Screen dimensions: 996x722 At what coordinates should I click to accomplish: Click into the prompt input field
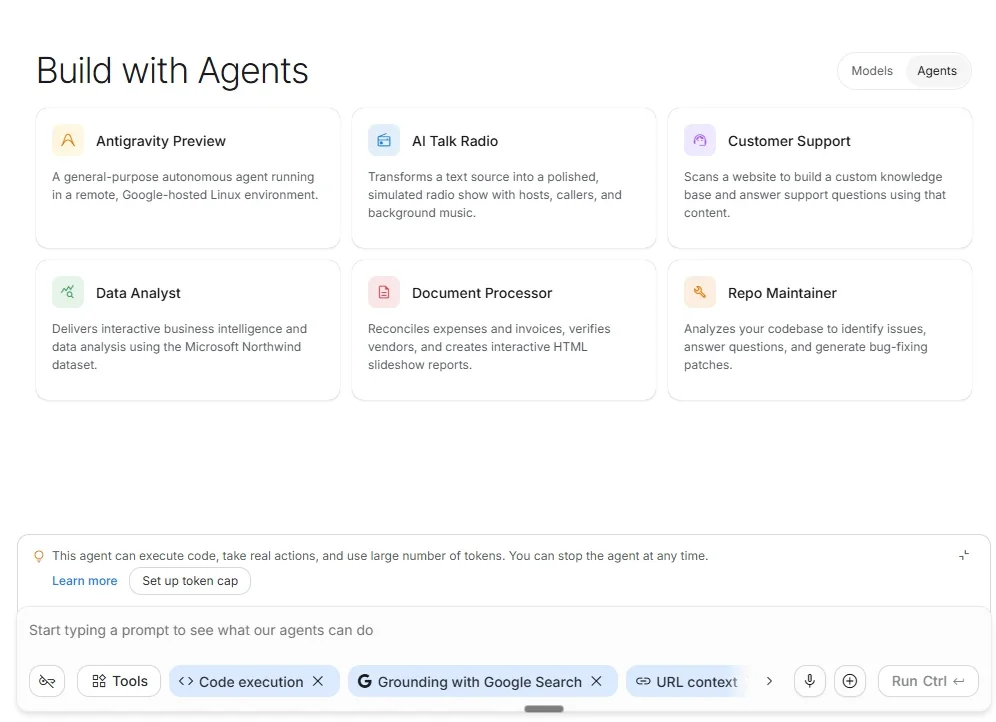click(502, 631)
